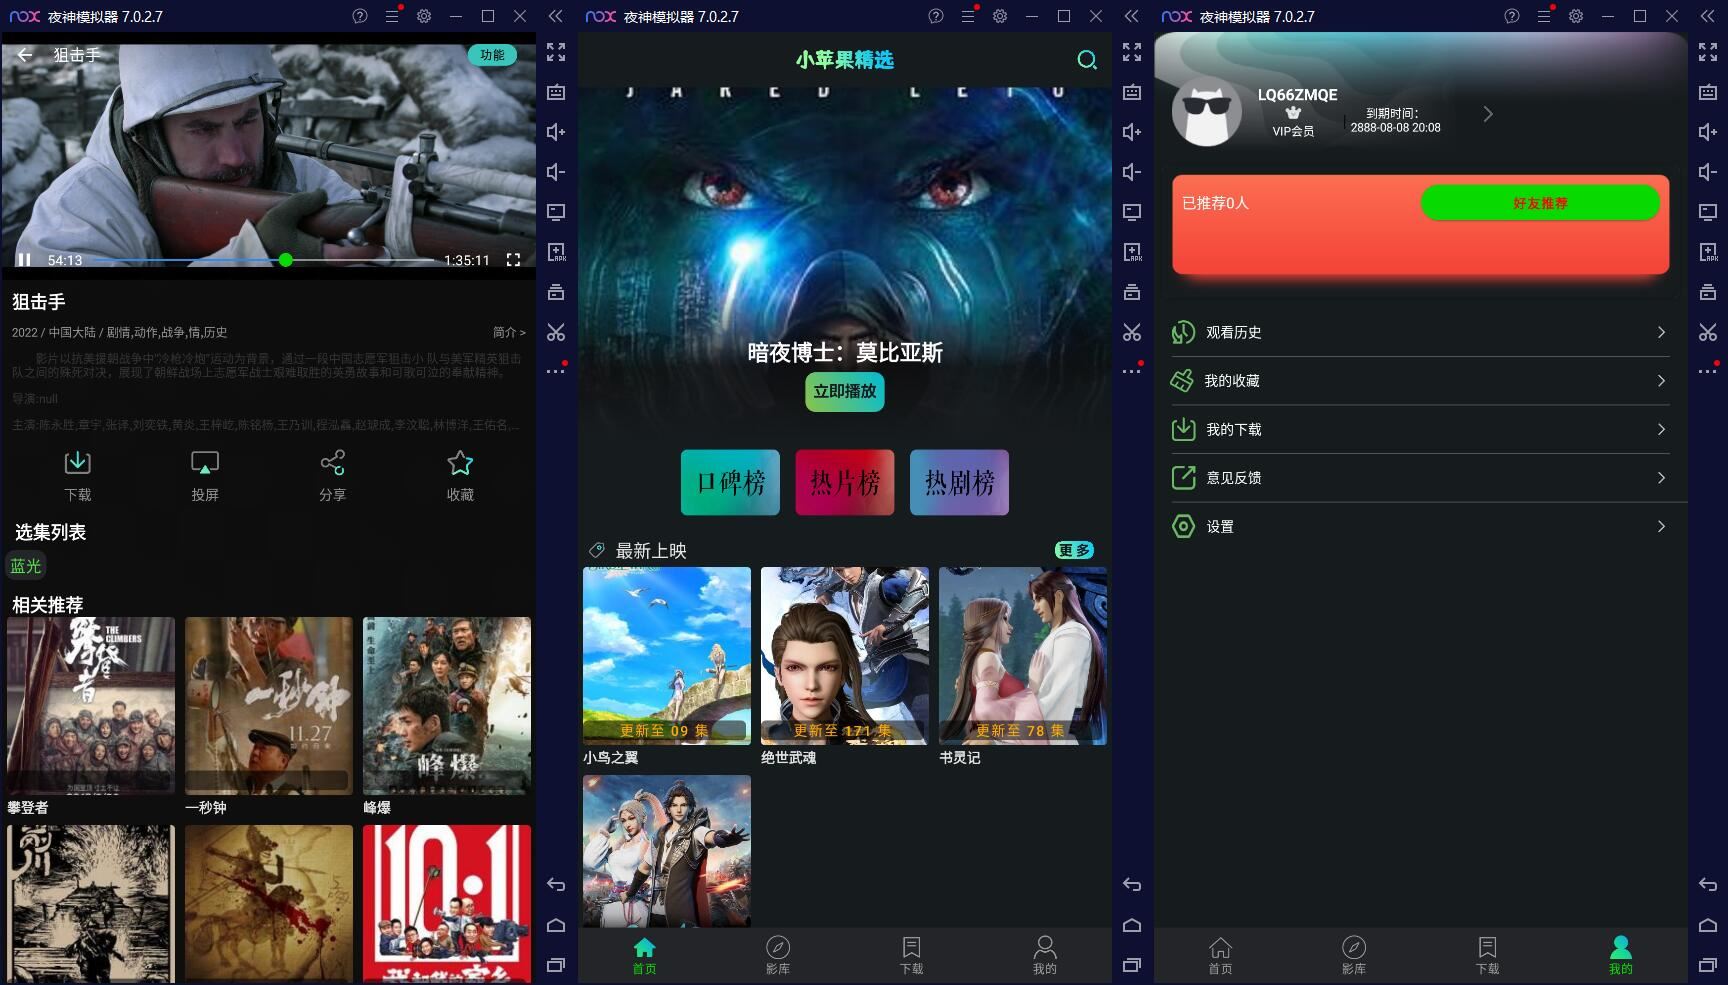This screenshot has width=1728, height=985.
Task: Open the 峰爆 recommended poster
Action: pyautogui.click(x=447, y=706)
